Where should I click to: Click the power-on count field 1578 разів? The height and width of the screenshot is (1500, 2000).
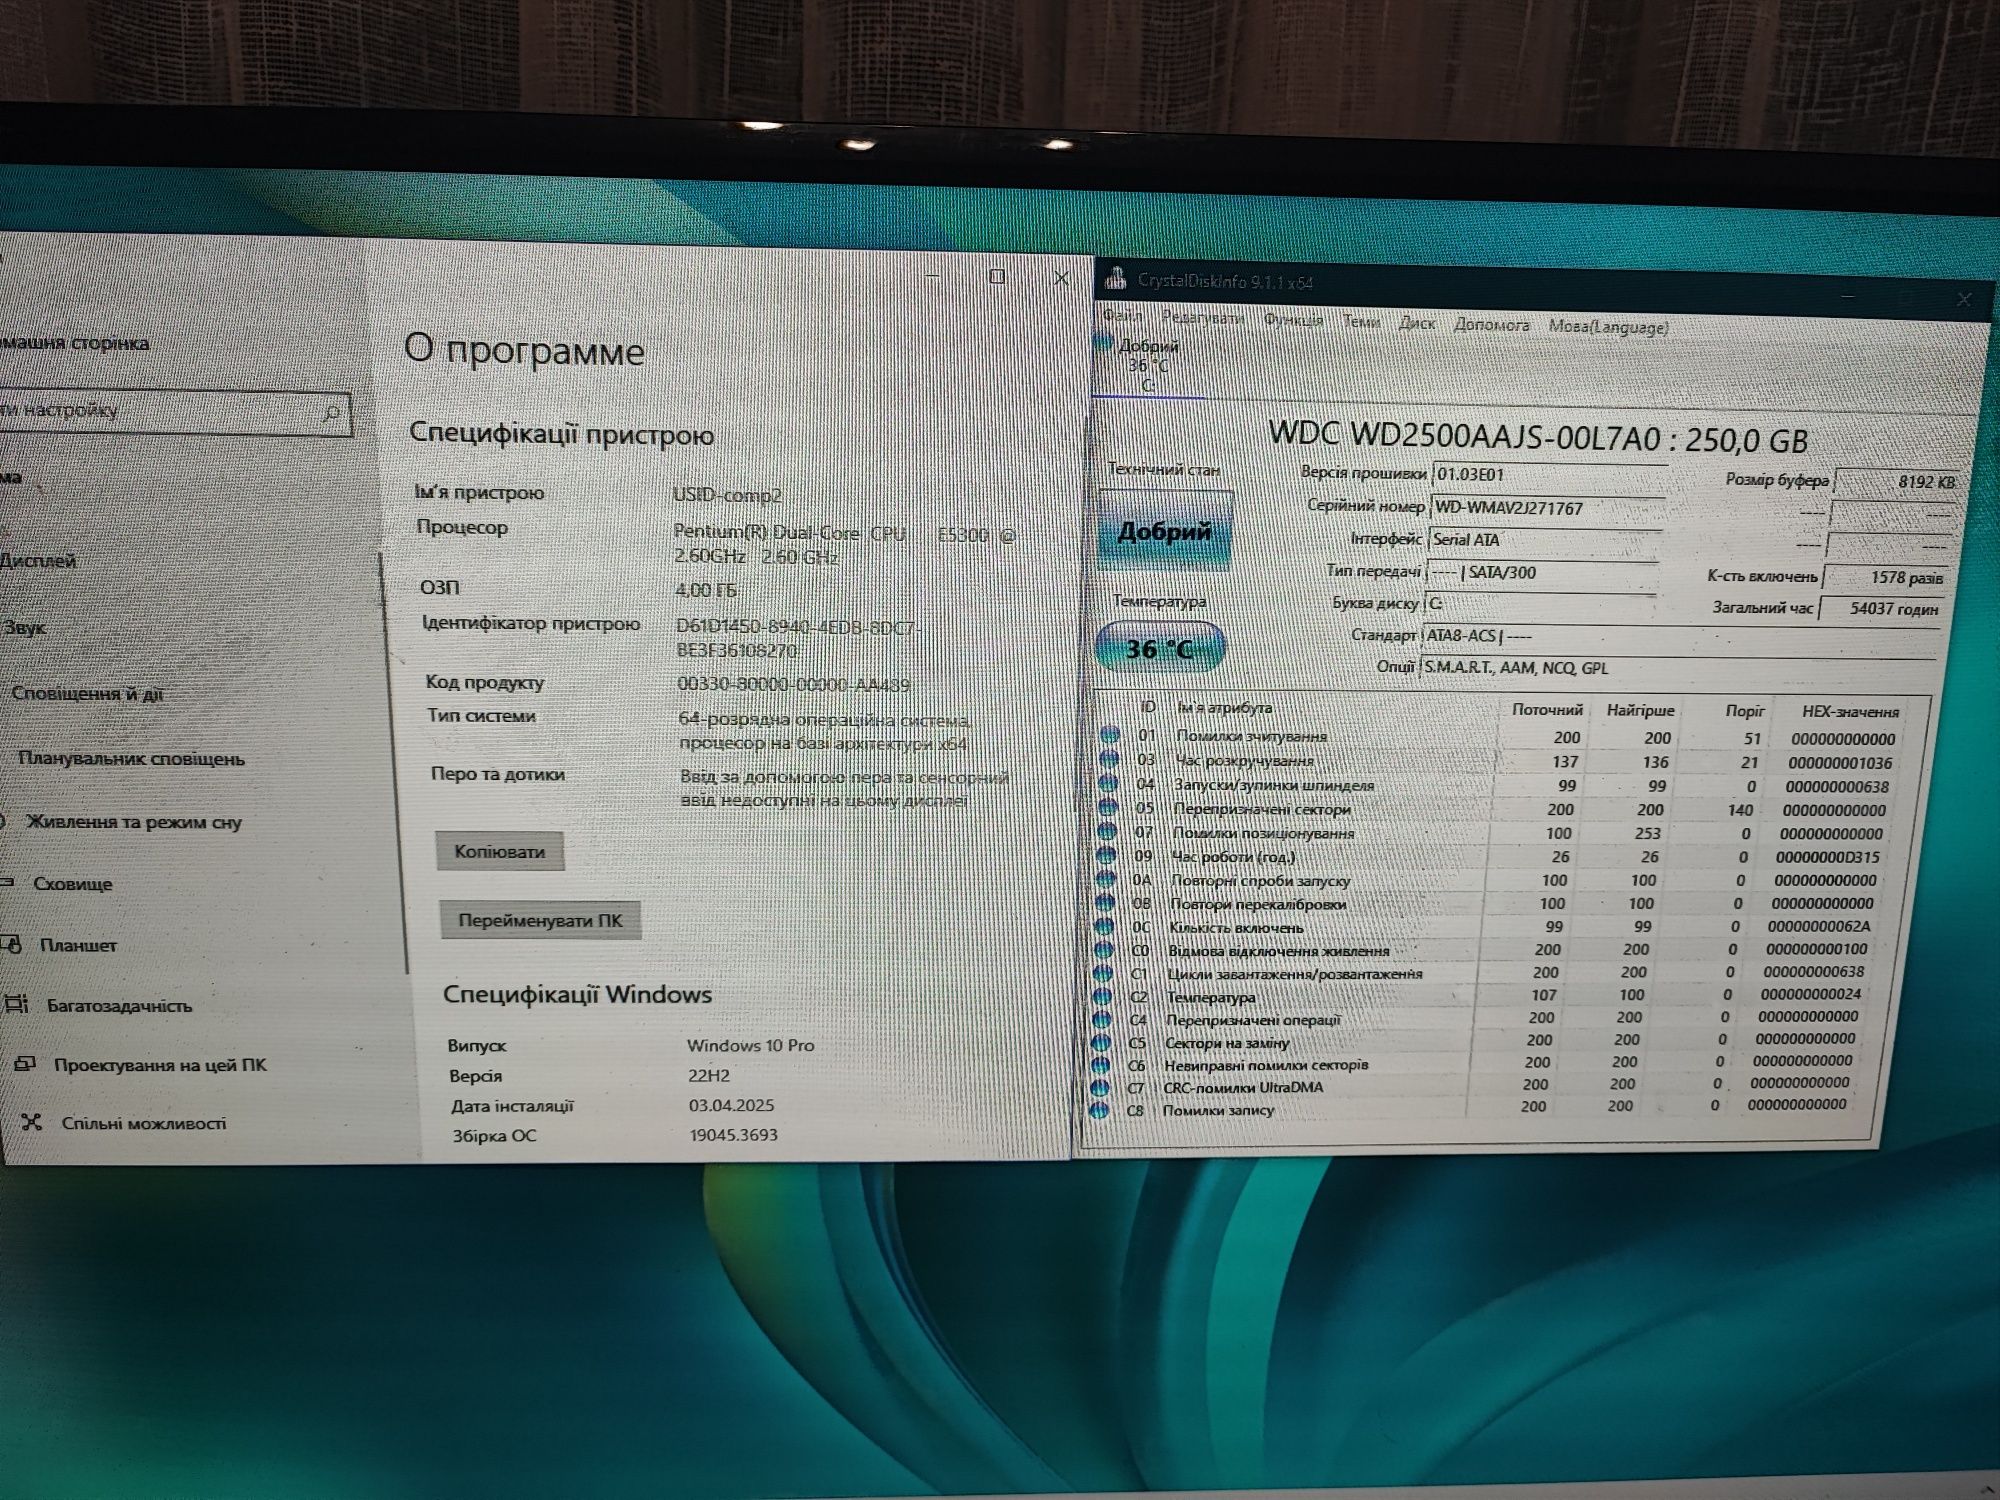[x=1885, y=578]
